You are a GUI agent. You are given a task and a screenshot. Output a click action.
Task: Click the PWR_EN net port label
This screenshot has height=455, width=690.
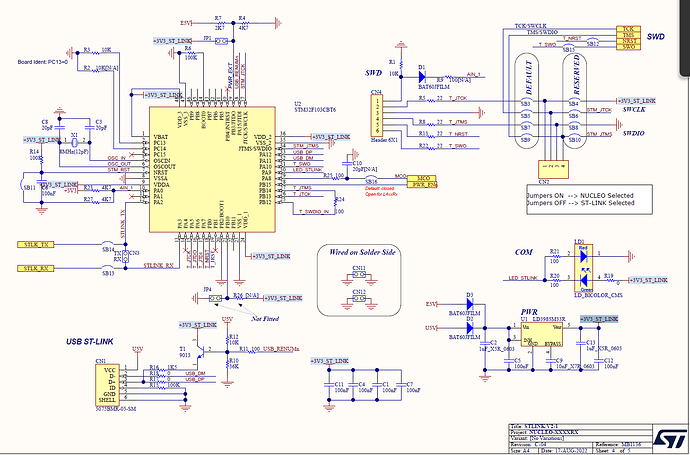pyautogui.click(x=424, y=185)
